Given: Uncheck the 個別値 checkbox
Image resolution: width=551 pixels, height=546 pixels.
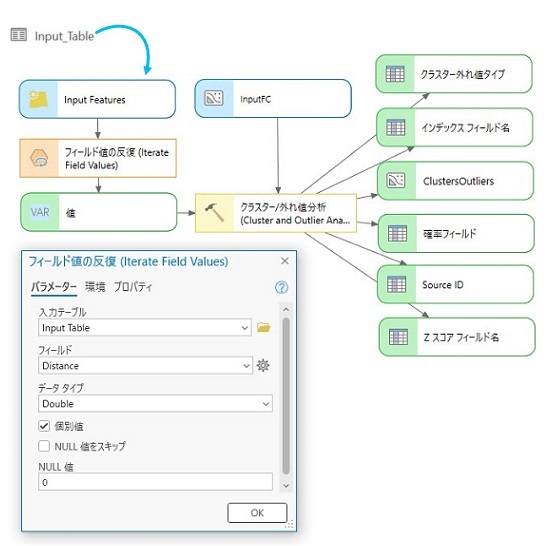Looking at the screenshot, I should pos(44,426).
